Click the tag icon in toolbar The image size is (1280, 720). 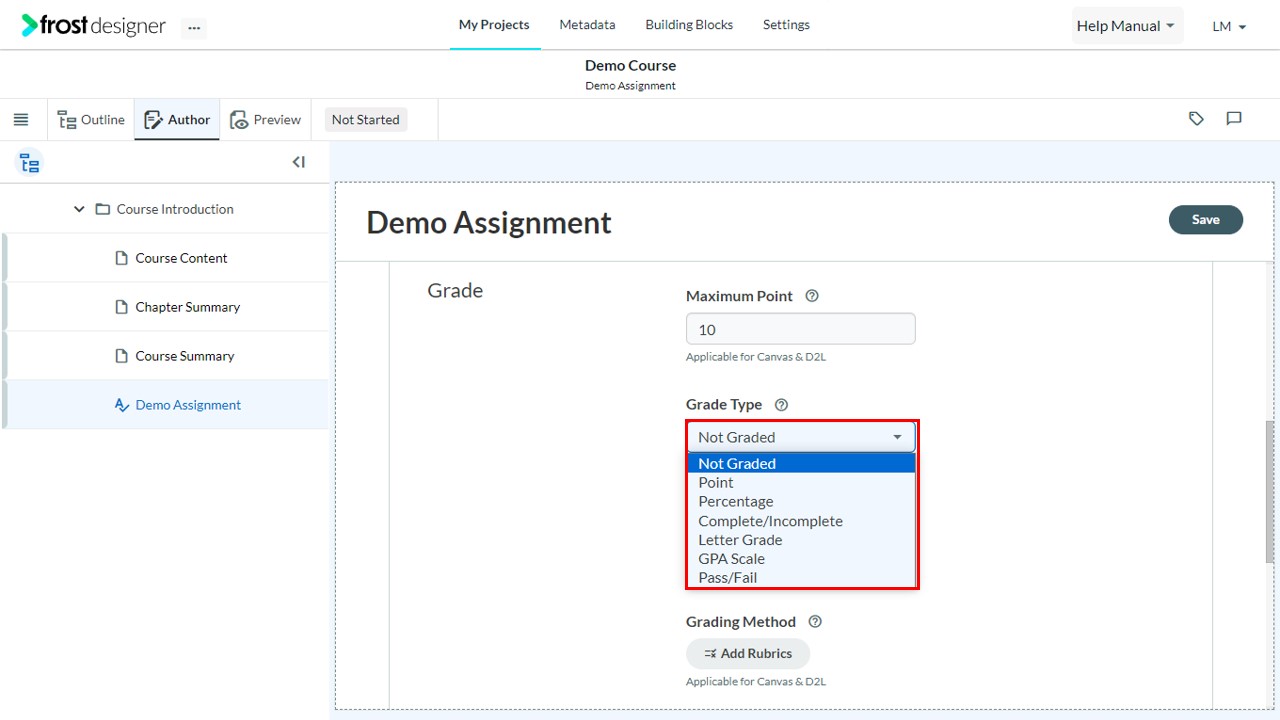point(1196,119)
